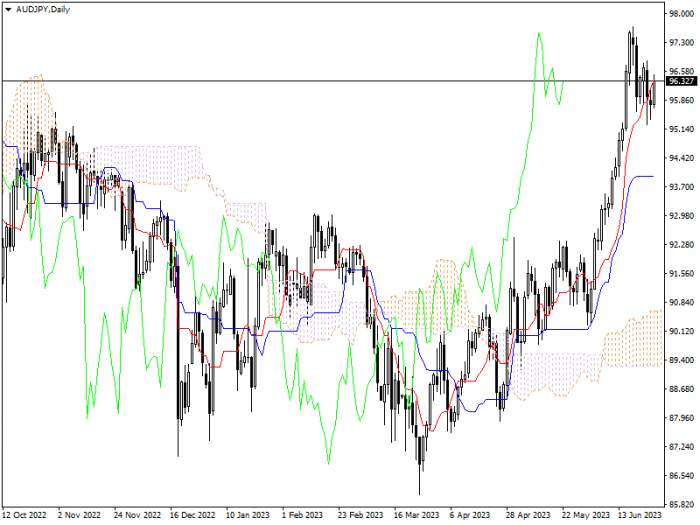Viewport: 700px width, 525px height.
Task: Click the 1 Feb 2023 date label
Action: pos(302,515)
